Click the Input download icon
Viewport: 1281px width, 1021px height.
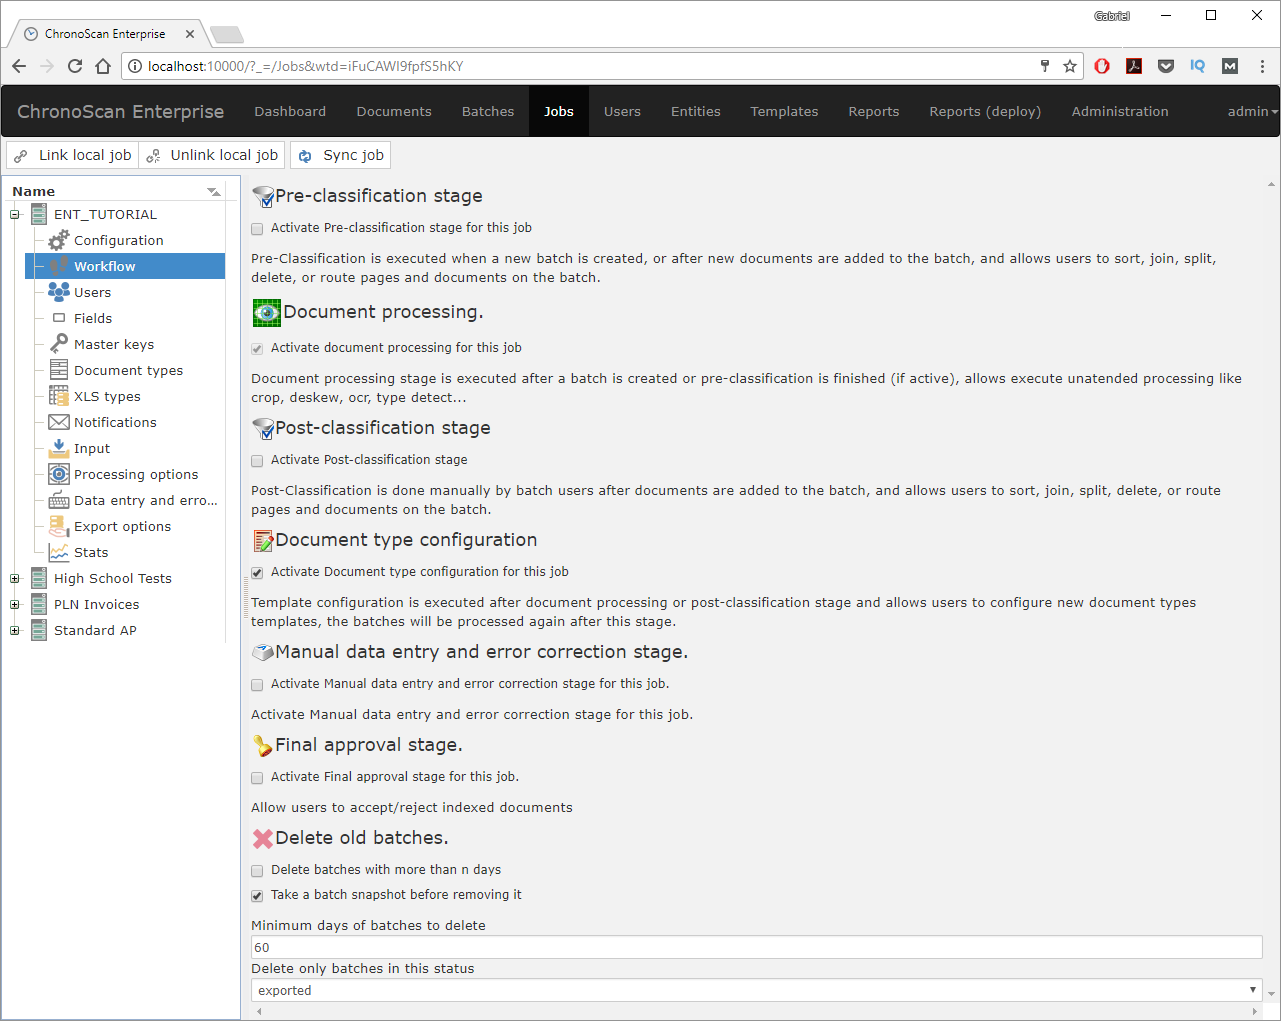pos(59,448)
